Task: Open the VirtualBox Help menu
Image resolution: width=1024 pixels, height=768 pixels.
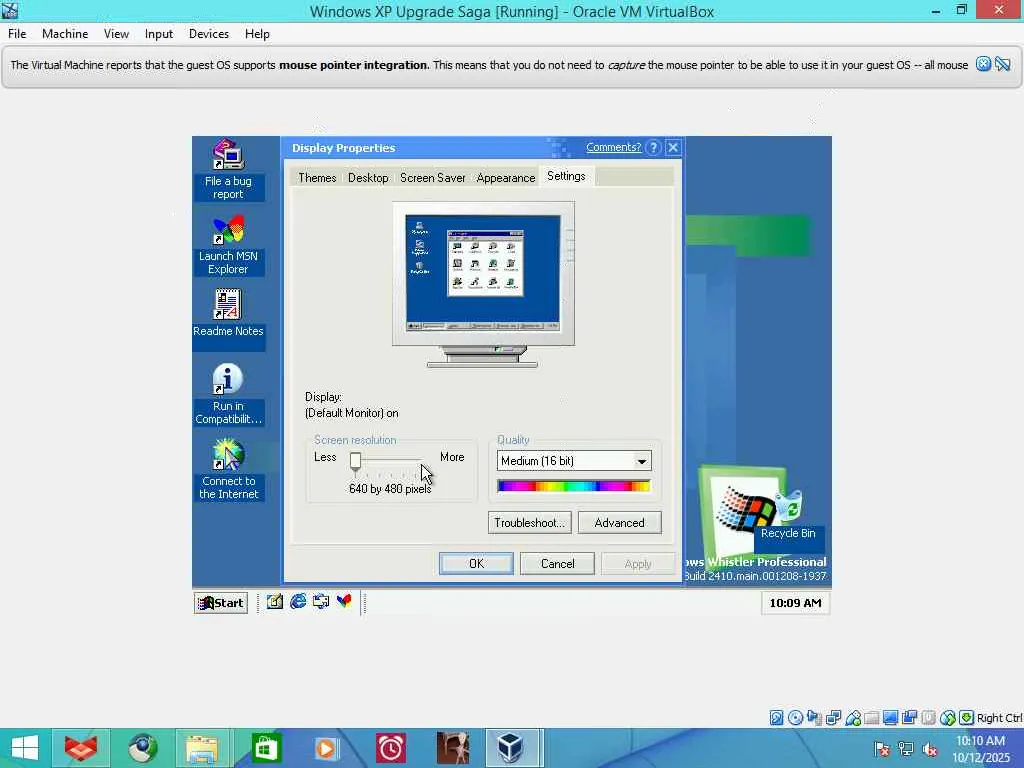Action: pos(257,34)
